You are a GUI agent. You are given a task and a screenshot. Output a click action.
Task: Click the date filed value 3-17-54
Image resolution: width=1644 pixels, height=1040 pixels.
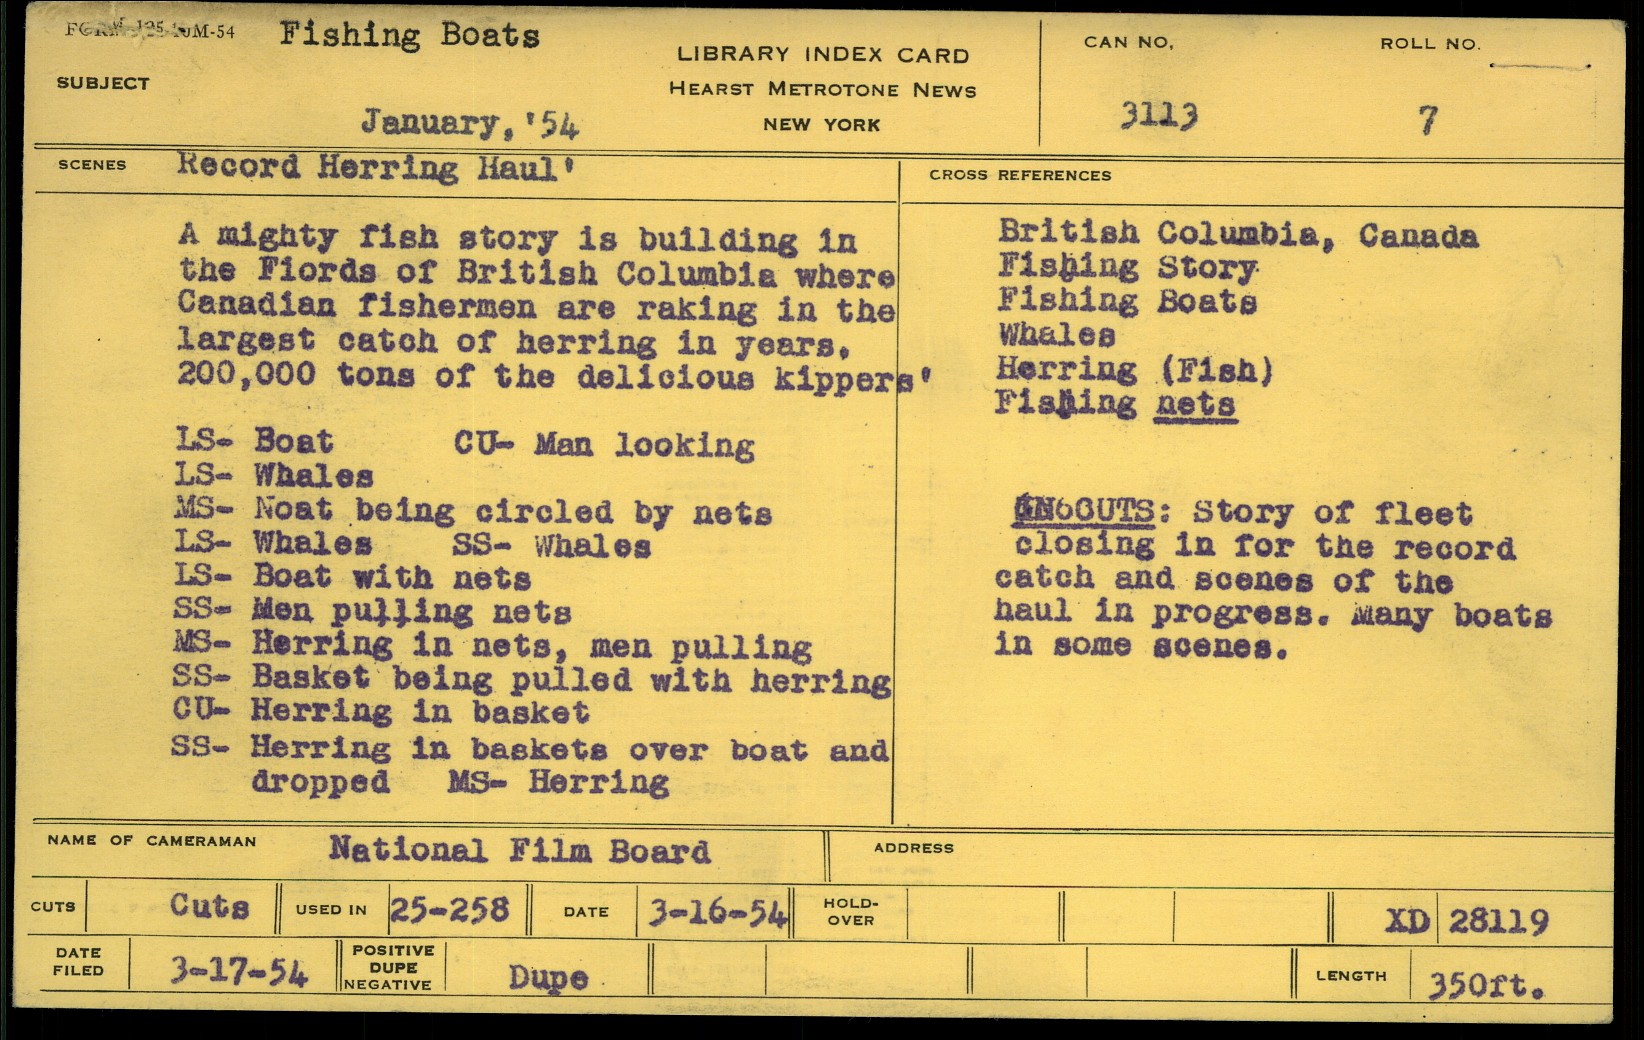pyautogui.click(x=238, y=971)
